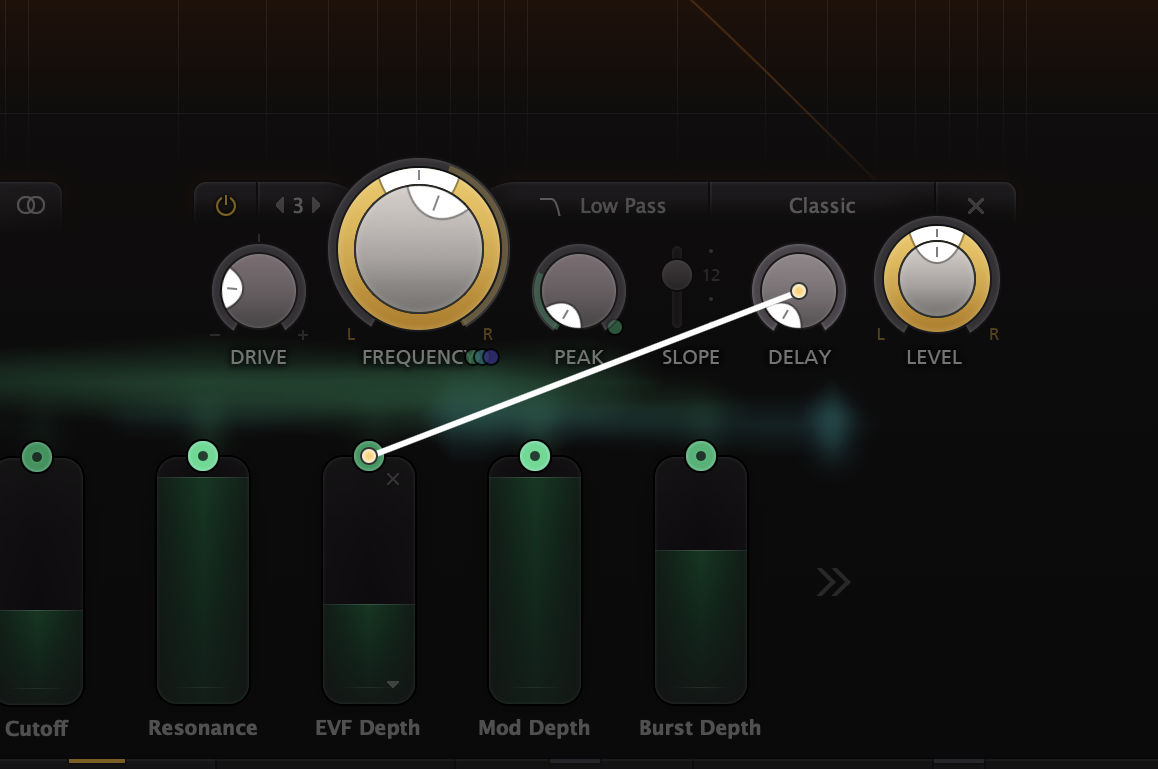Click the green dot above Burst Depth

[x=700, y=455]
